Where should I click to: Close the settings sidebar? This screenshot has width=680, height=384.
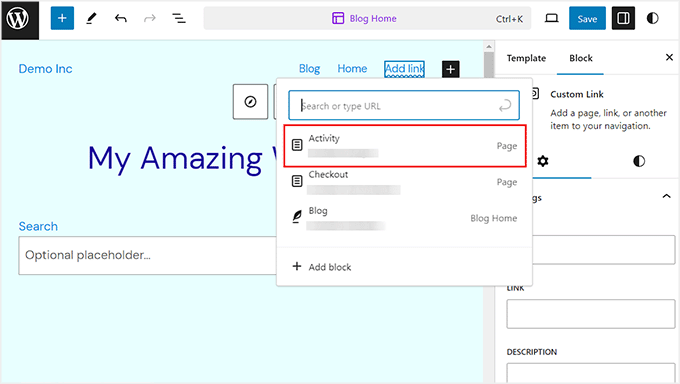click(669, 57)
